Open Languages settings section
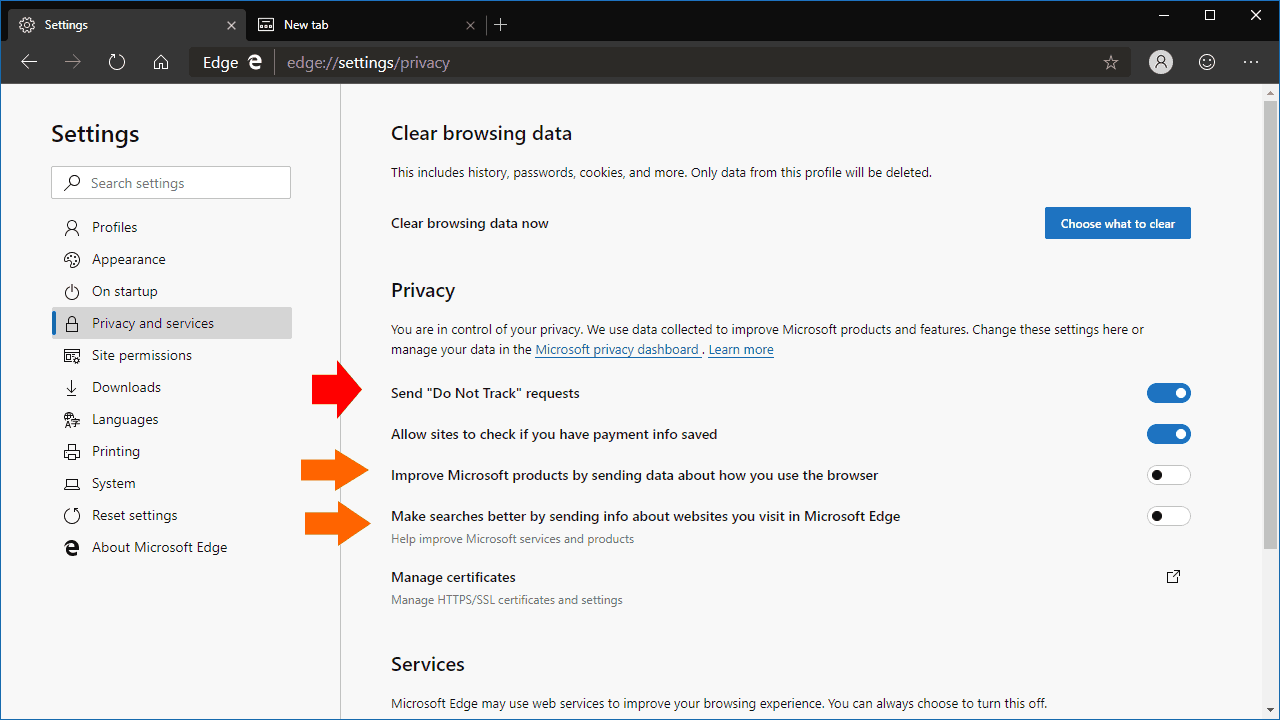The width and height of the screenshot is (1280, 720). point(171,419)
